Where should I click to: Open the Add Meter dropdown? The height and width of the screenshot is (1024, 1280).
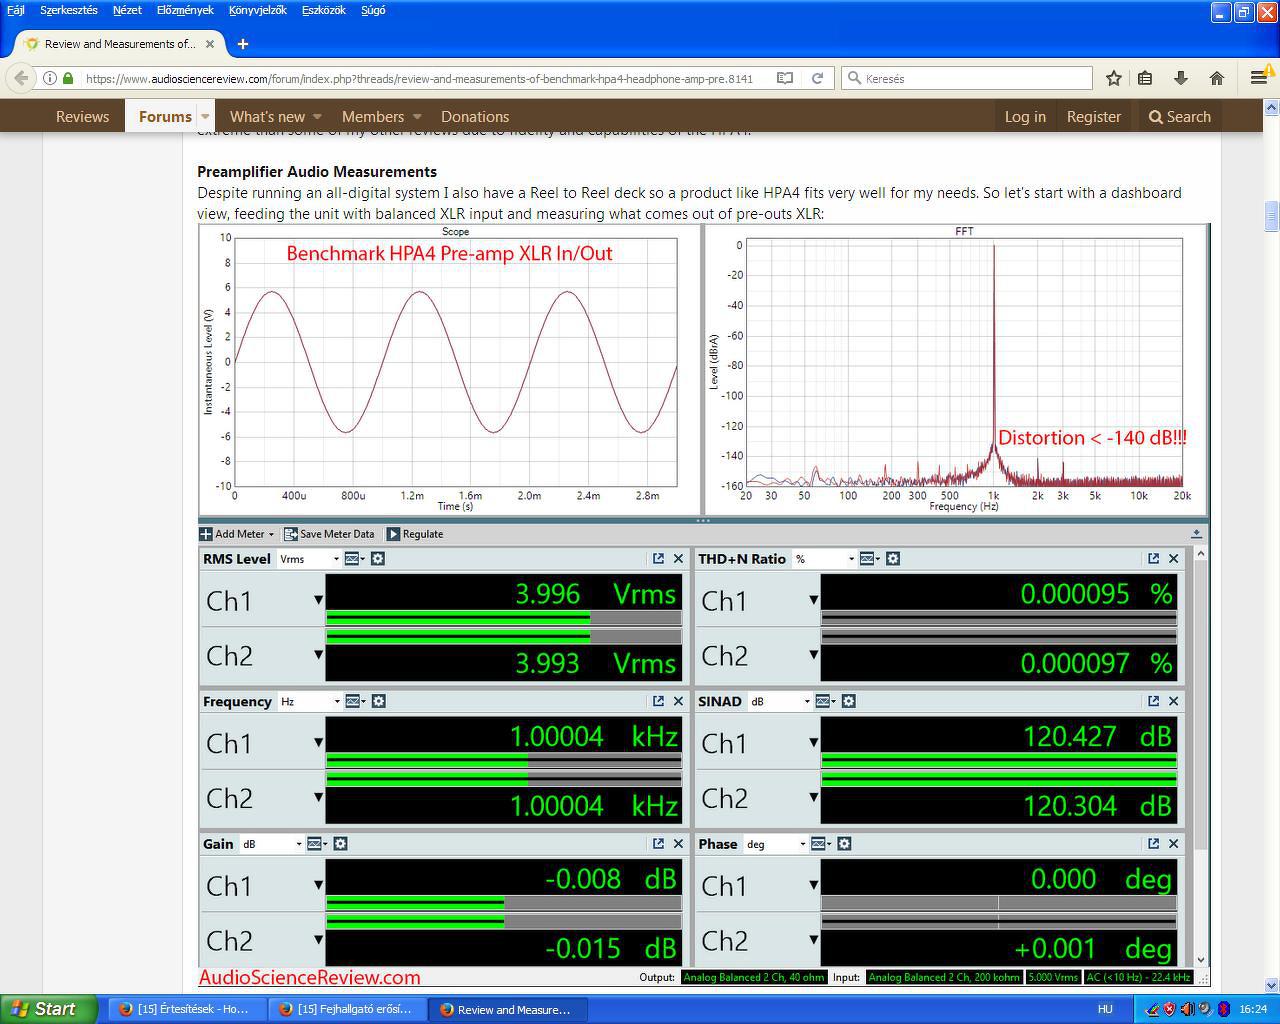[x=237, y=534]
